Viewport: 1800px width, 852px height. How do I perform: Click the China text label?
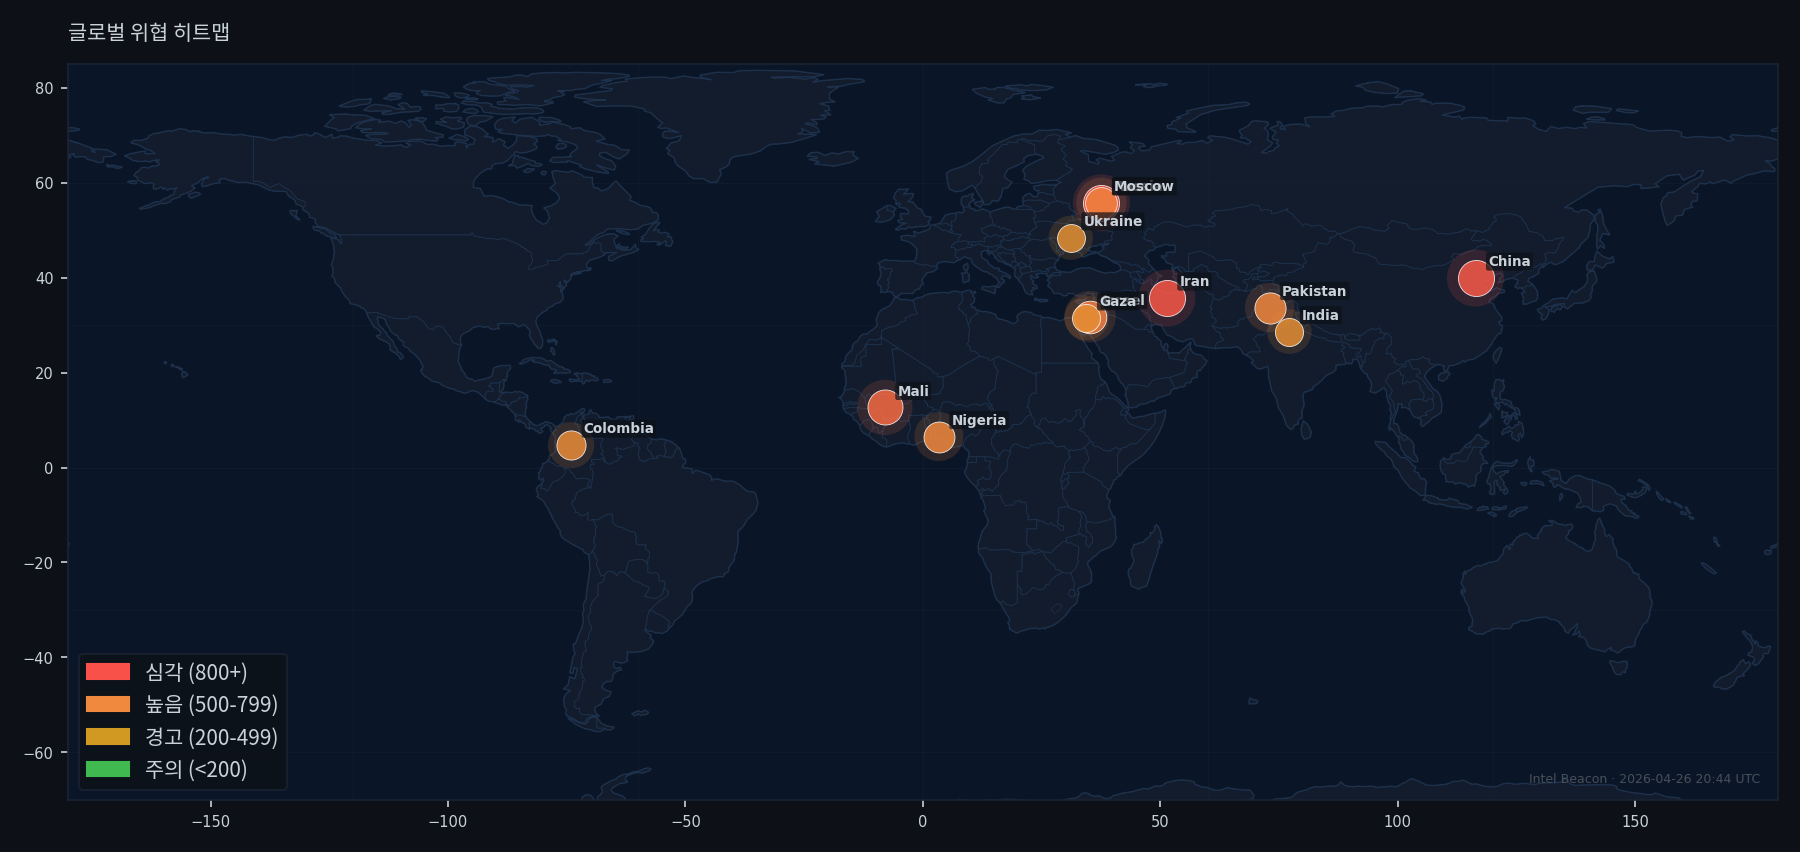[1509, 261]
